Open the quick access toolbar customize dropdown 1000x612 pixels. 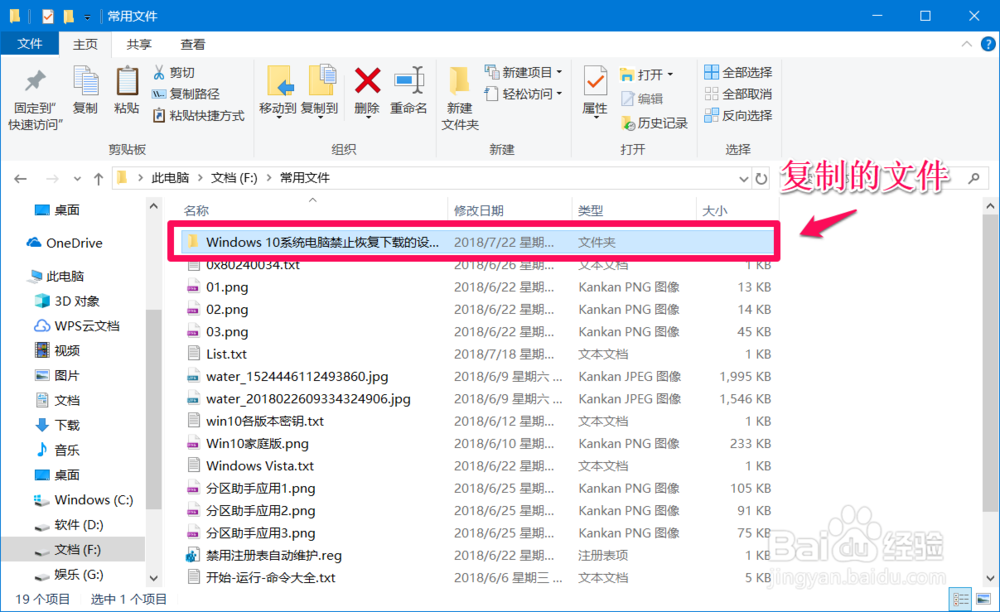[87, 17]
